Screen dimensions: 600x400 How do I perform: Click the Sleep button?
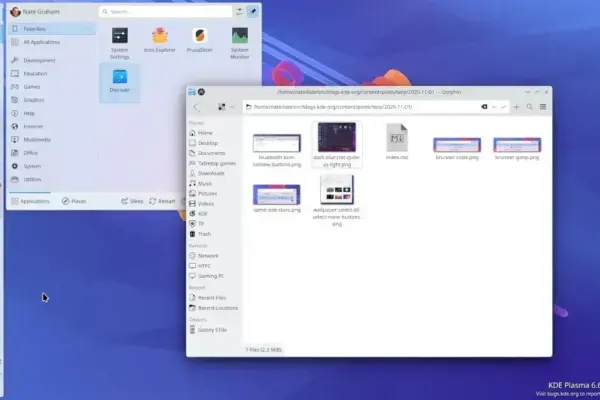(x=132, y=201)
